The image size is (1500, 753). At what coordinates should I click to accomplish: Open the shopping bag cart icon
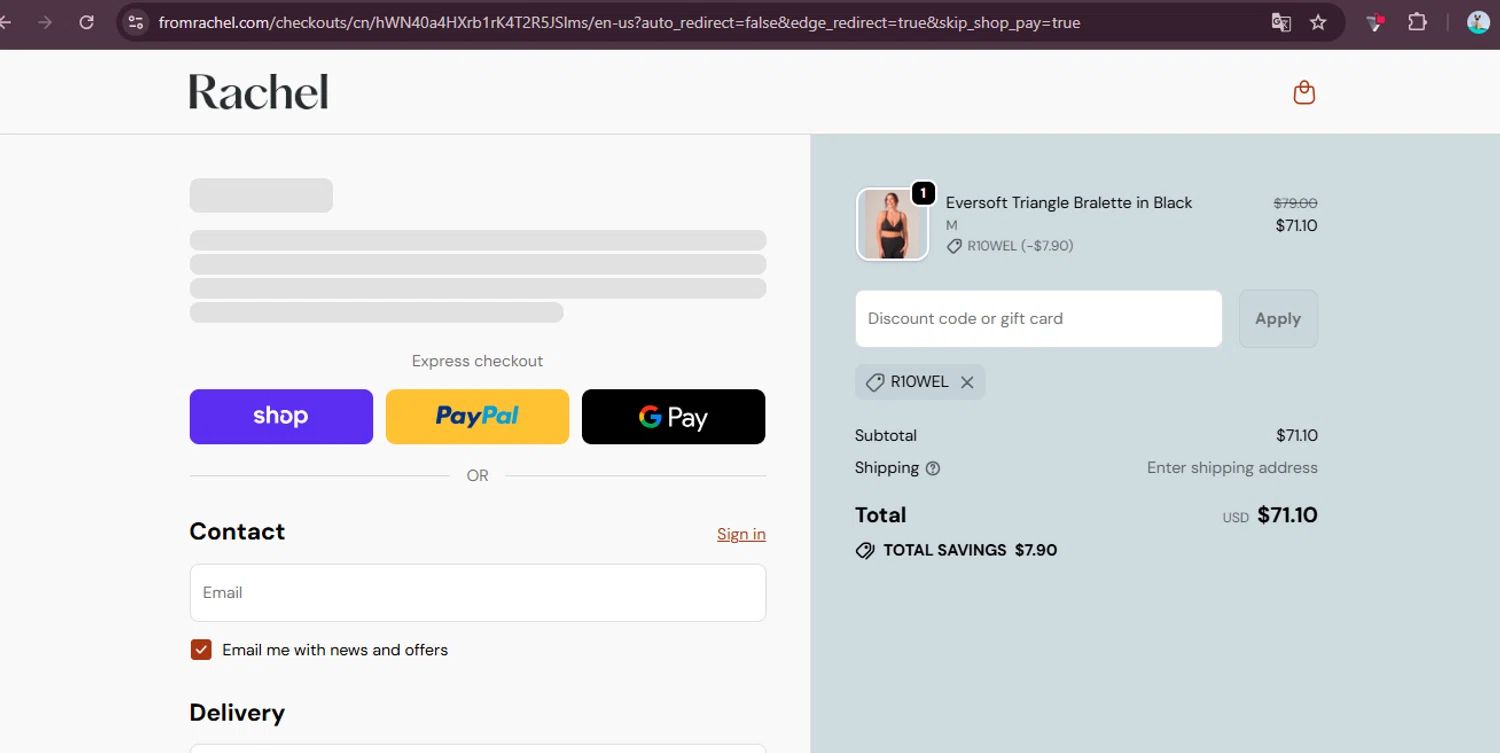tap(1304, 93)
